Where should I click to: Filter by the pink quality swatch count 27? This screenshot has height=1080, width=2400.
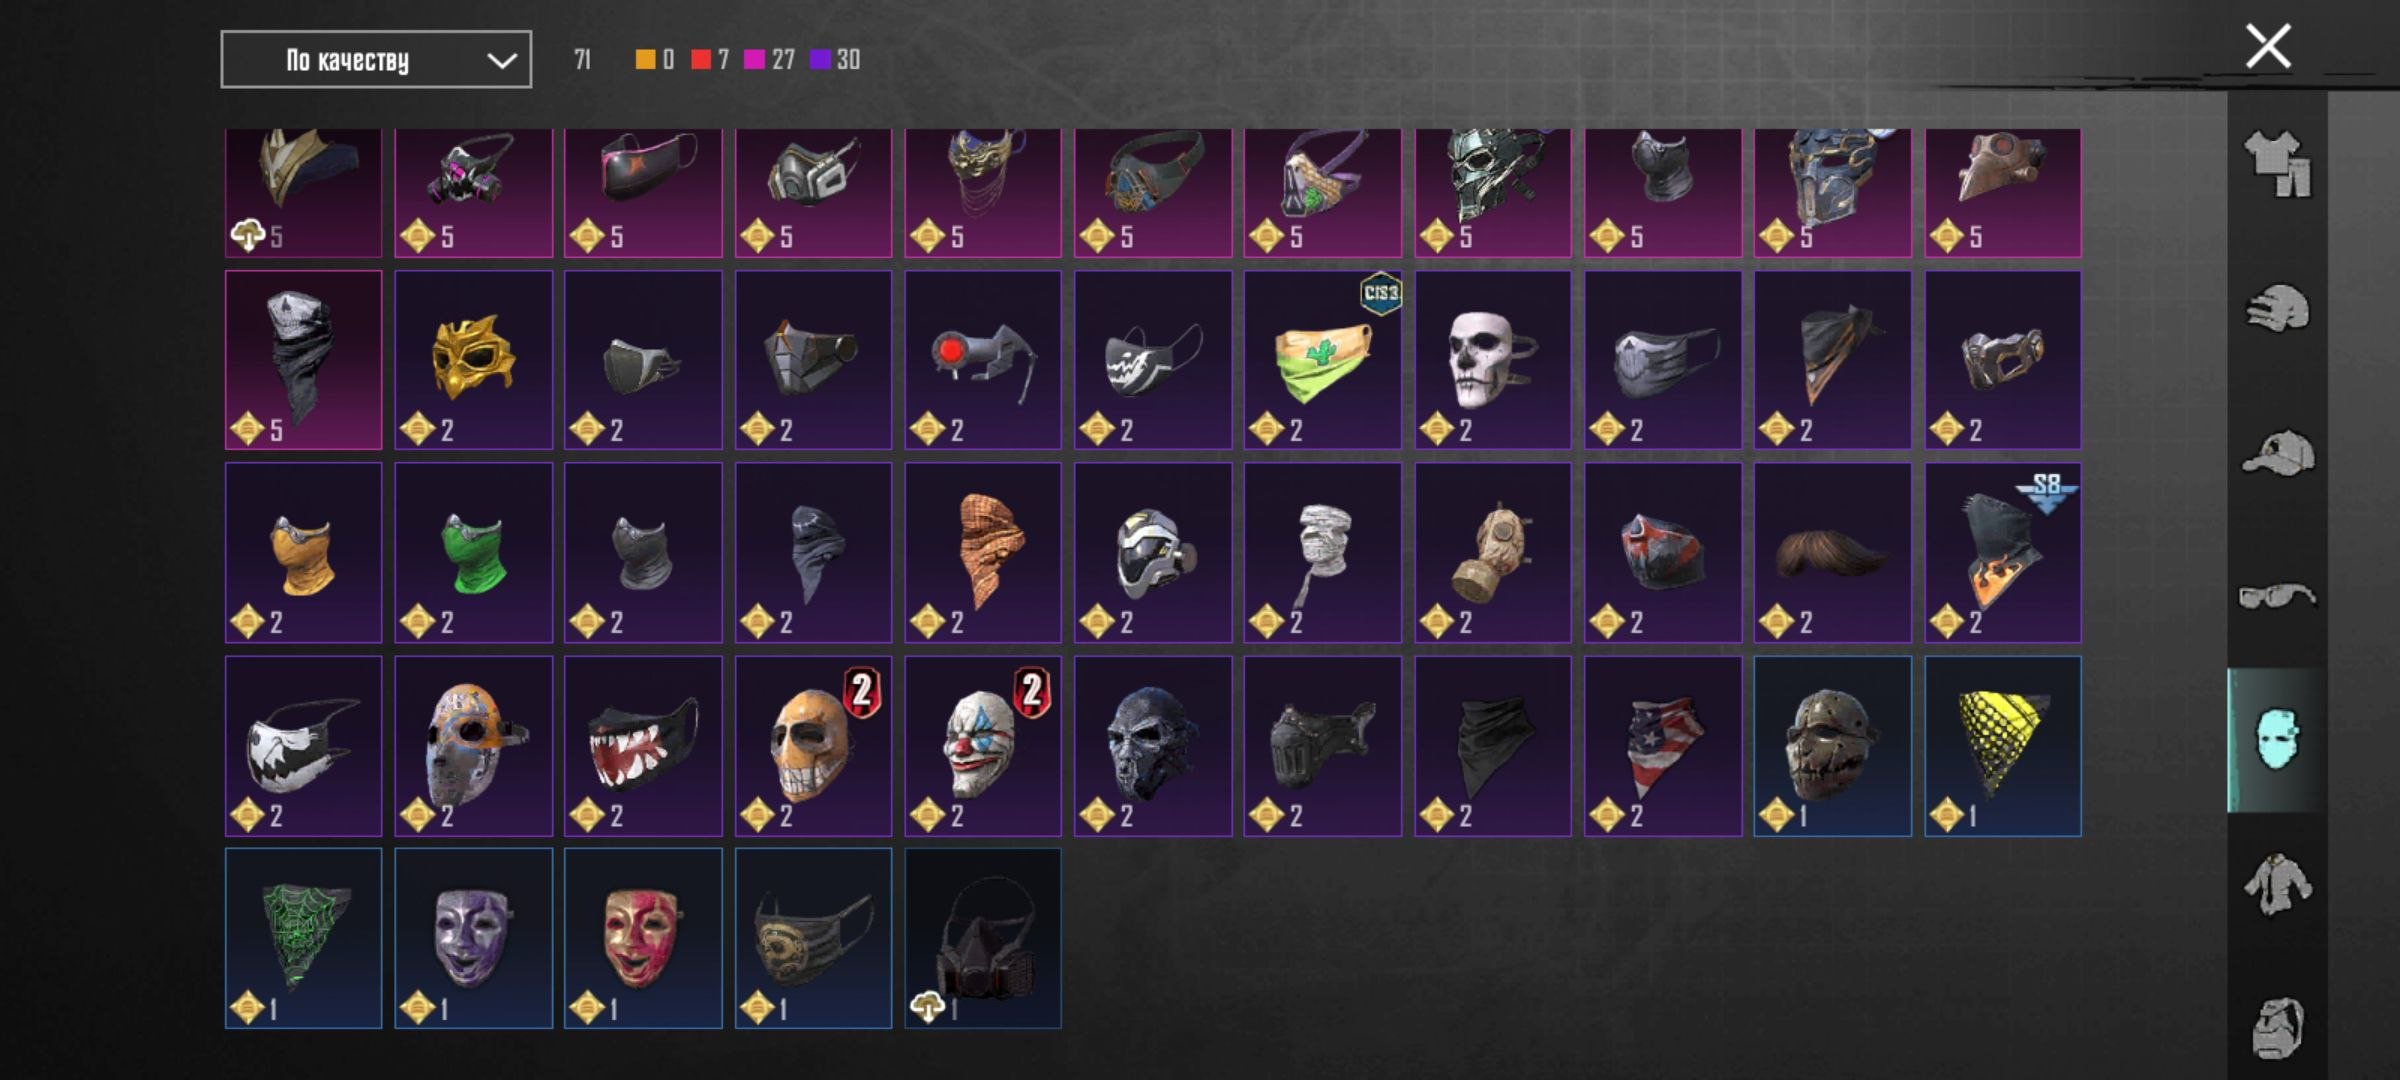[x=769, y=60]
